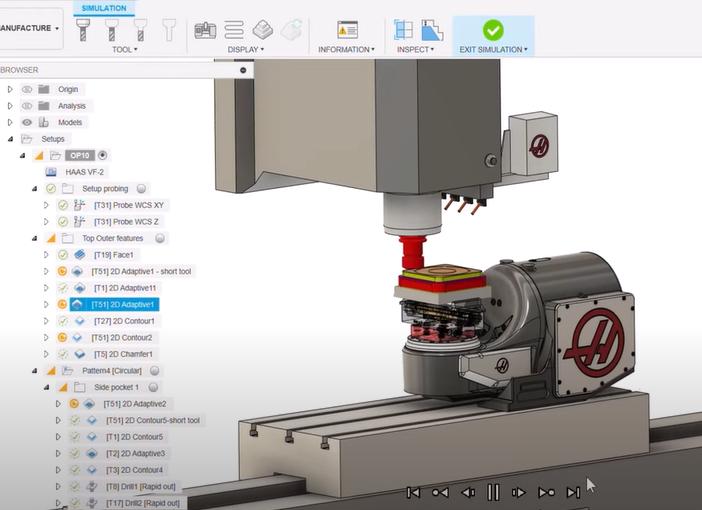Click the [T17] Drill2 operation icon
Image resolution: width=702 pixels, height=510 pixels.
[x=92, y=503]
